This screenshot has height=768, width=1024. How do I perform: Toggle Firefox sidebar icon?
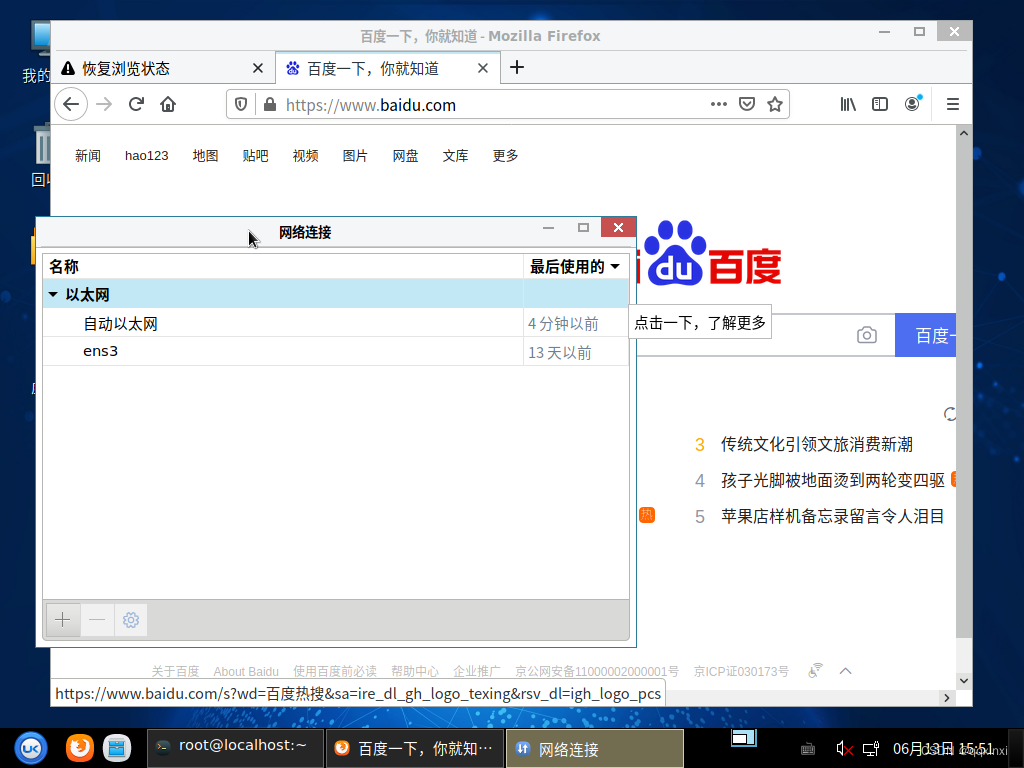pos(880,104)
